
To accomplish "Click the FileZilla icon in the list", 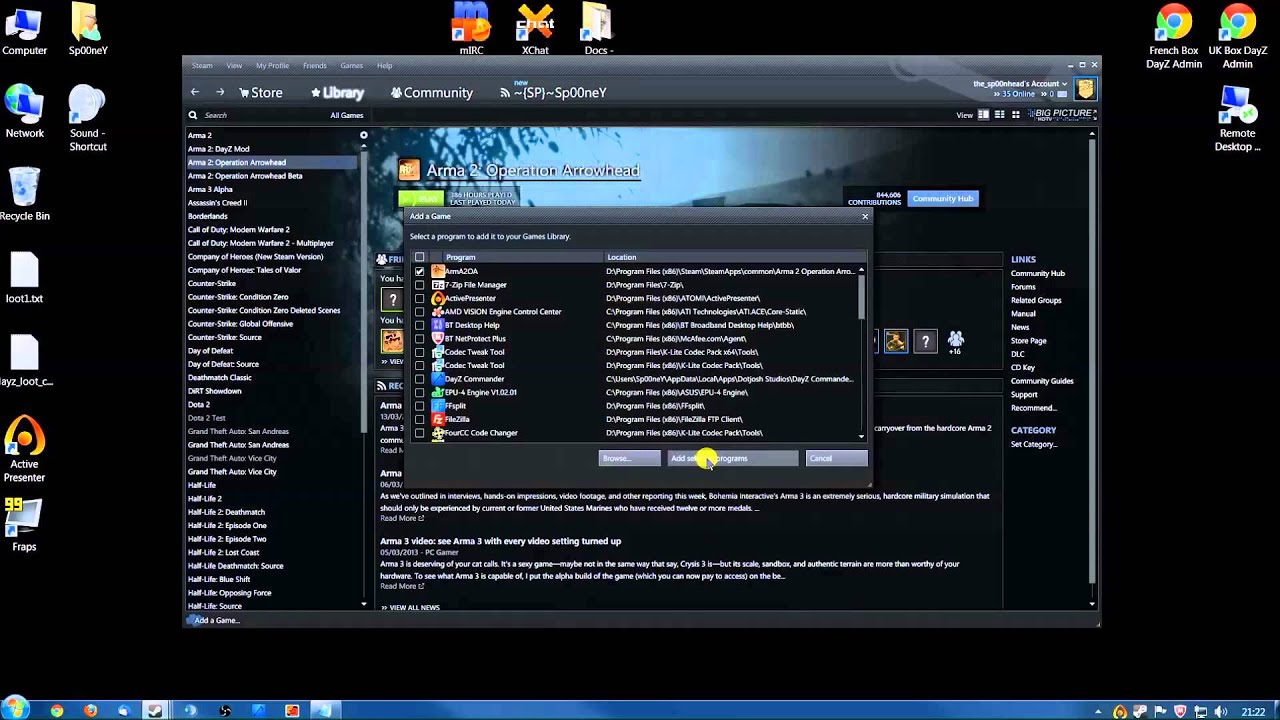I will point(438,420).
